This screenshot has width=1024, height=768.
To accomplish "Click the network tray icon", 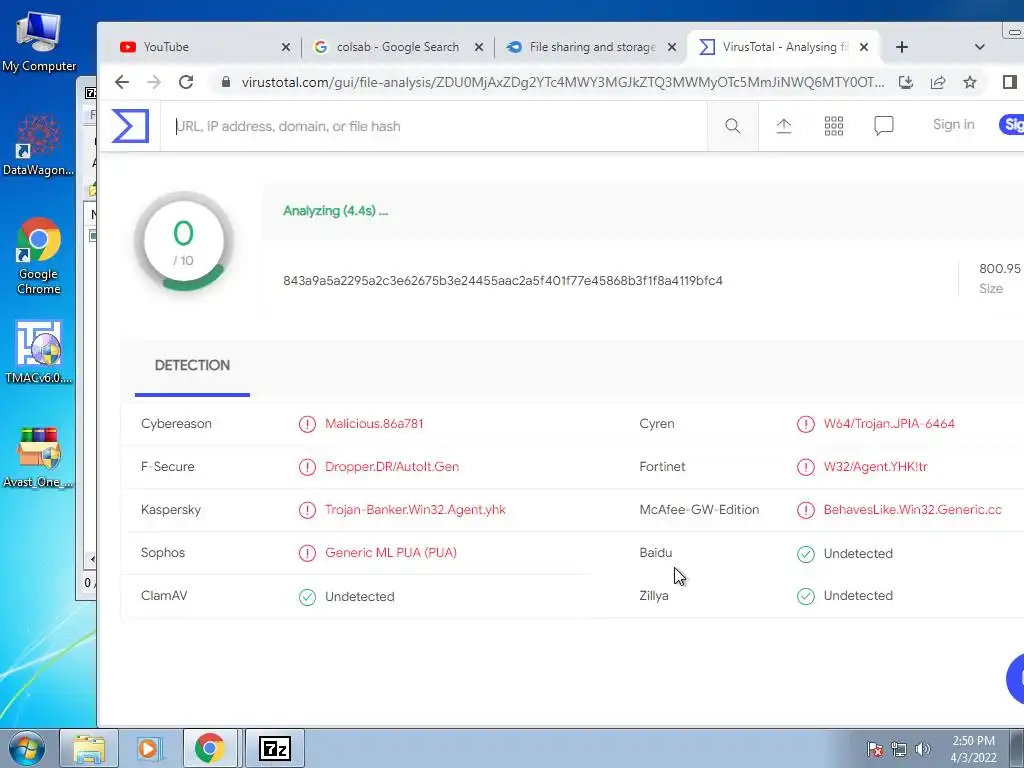I will coord(899,749).
